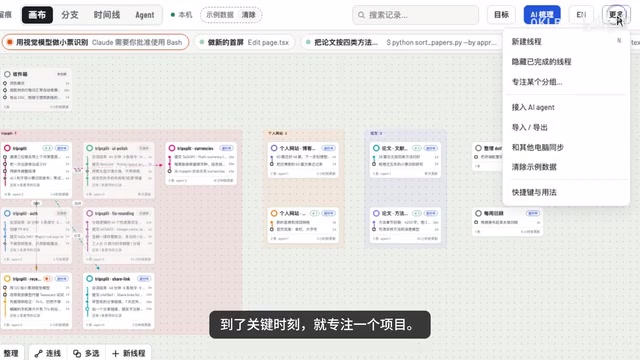
Task: Toggle 进行中 badge on tripsplit · currencies card
Action: pyautogui.click(x=226, y=148)
